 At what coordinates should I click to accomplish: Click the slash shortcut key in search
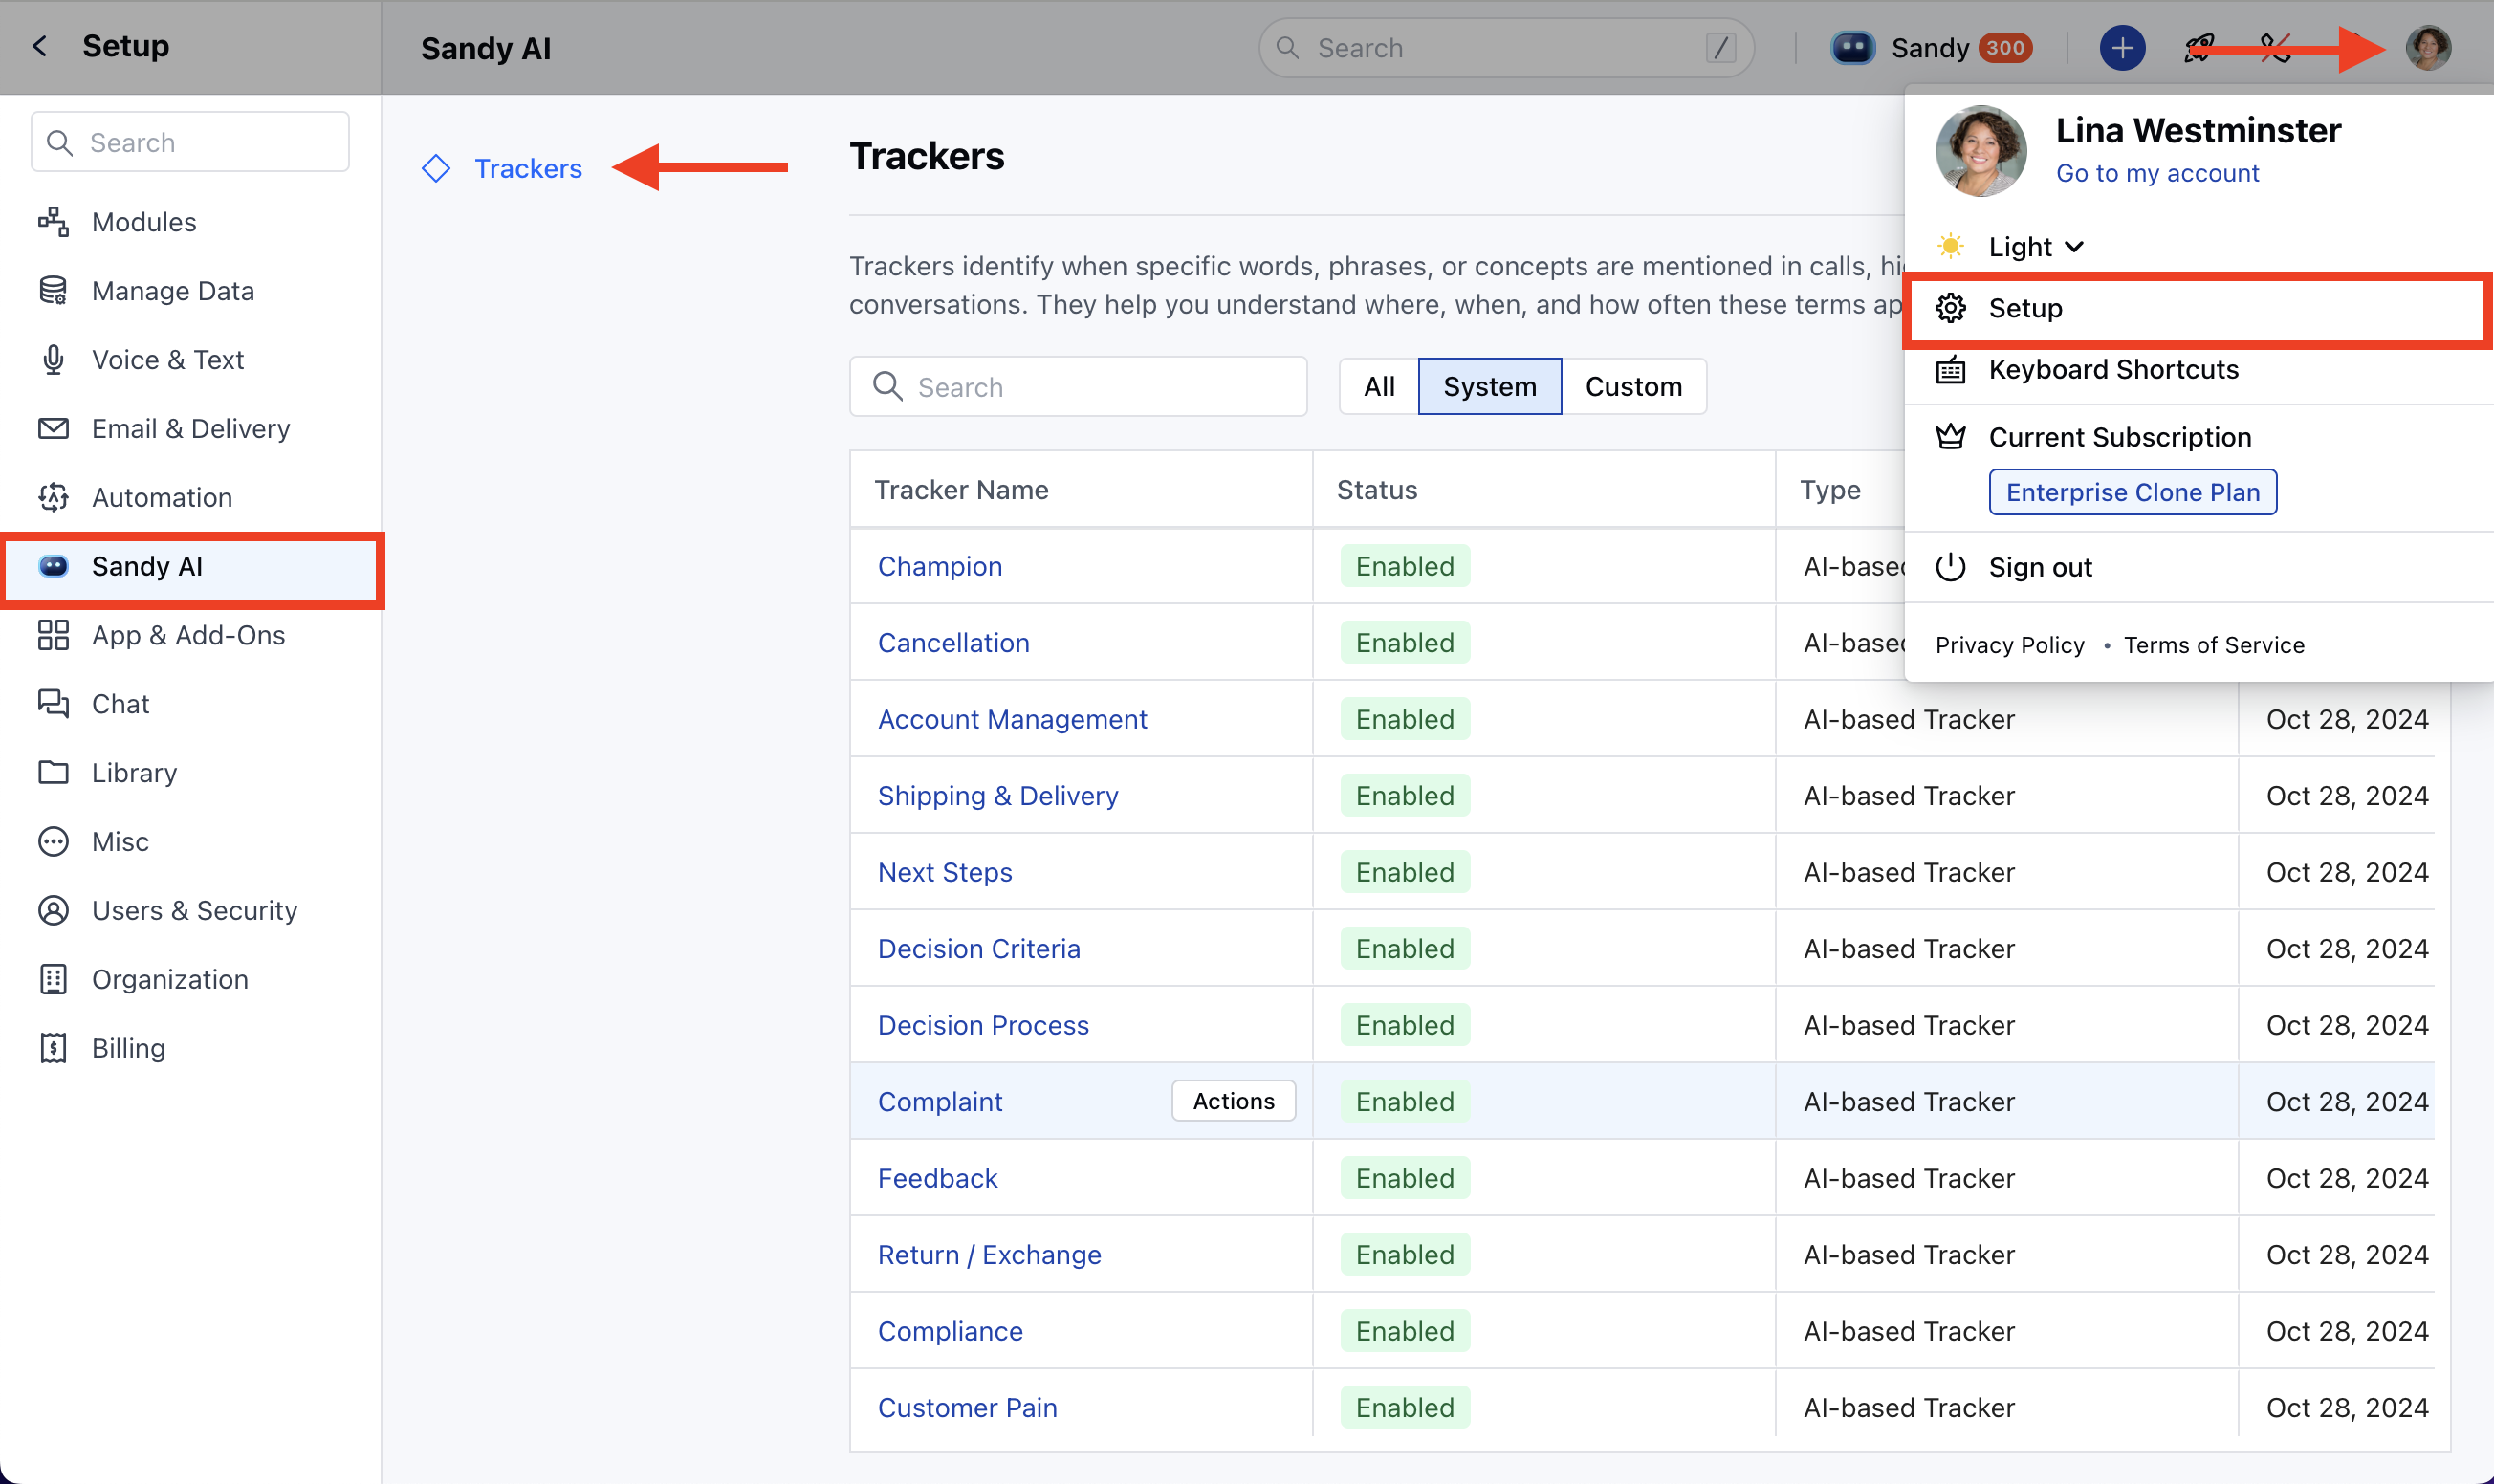coord(1720,48)
